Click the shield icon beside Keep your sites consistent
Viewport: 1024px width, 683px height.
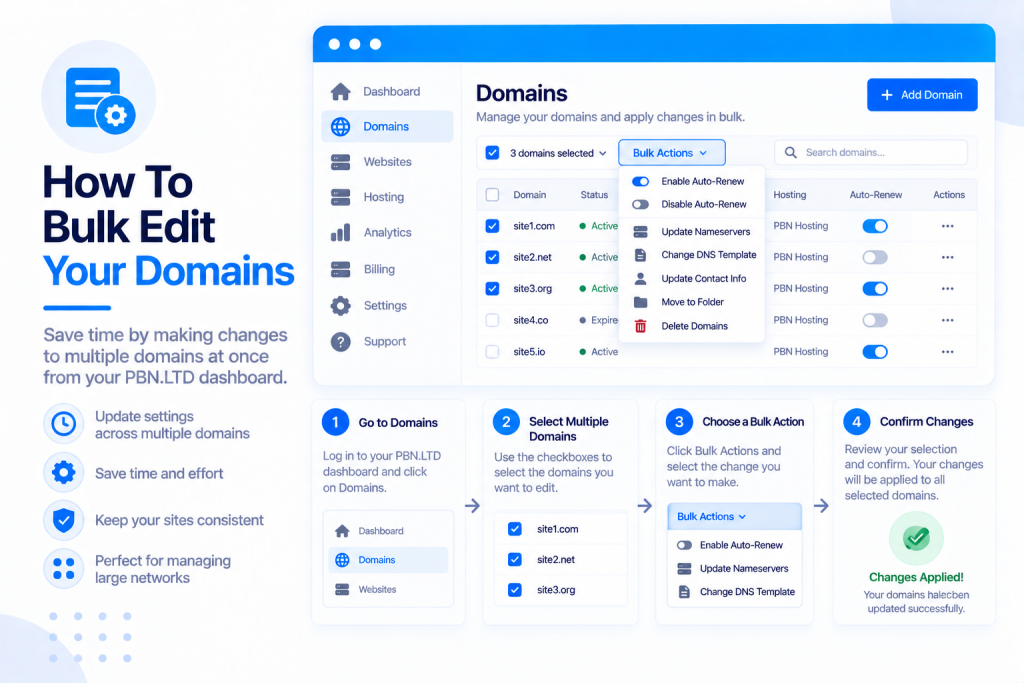63,520
